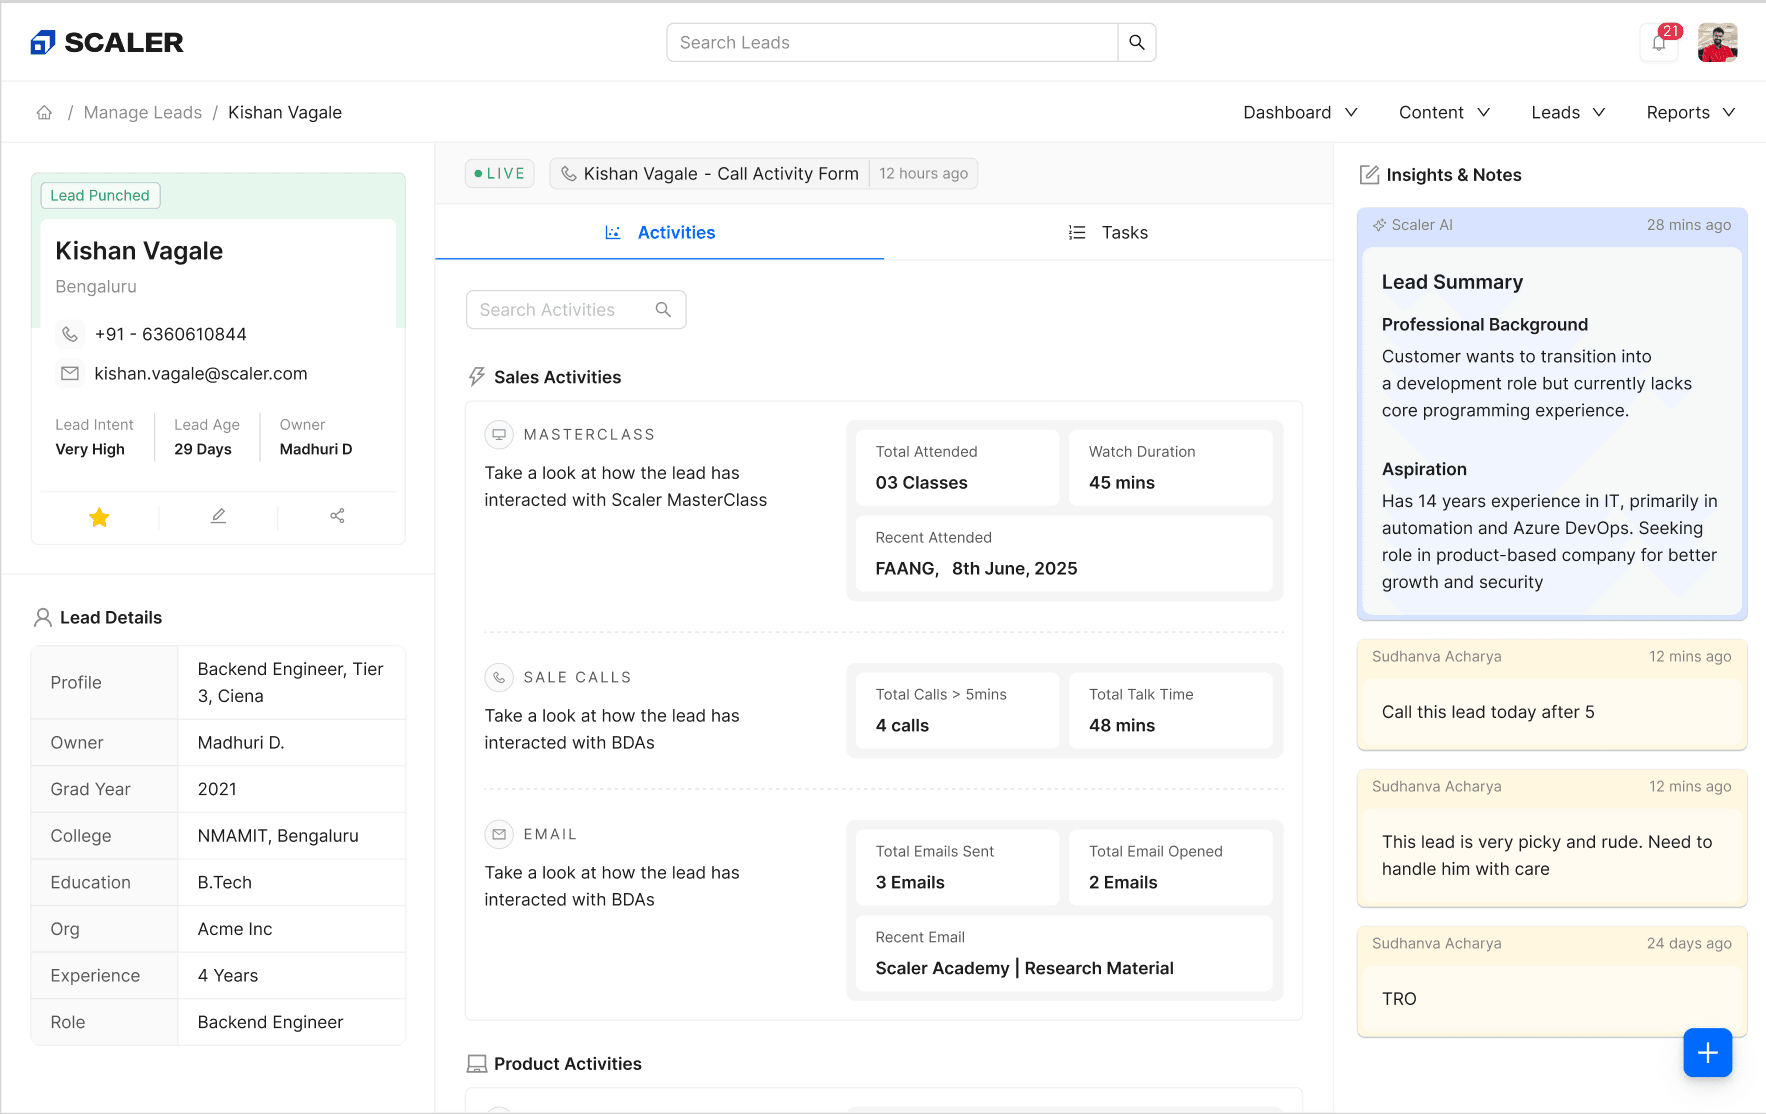Image resolution: width=1766 pixels, height=1114 pixels.
Task: Open the TRO note card
Action: [x=1552, y=982]
